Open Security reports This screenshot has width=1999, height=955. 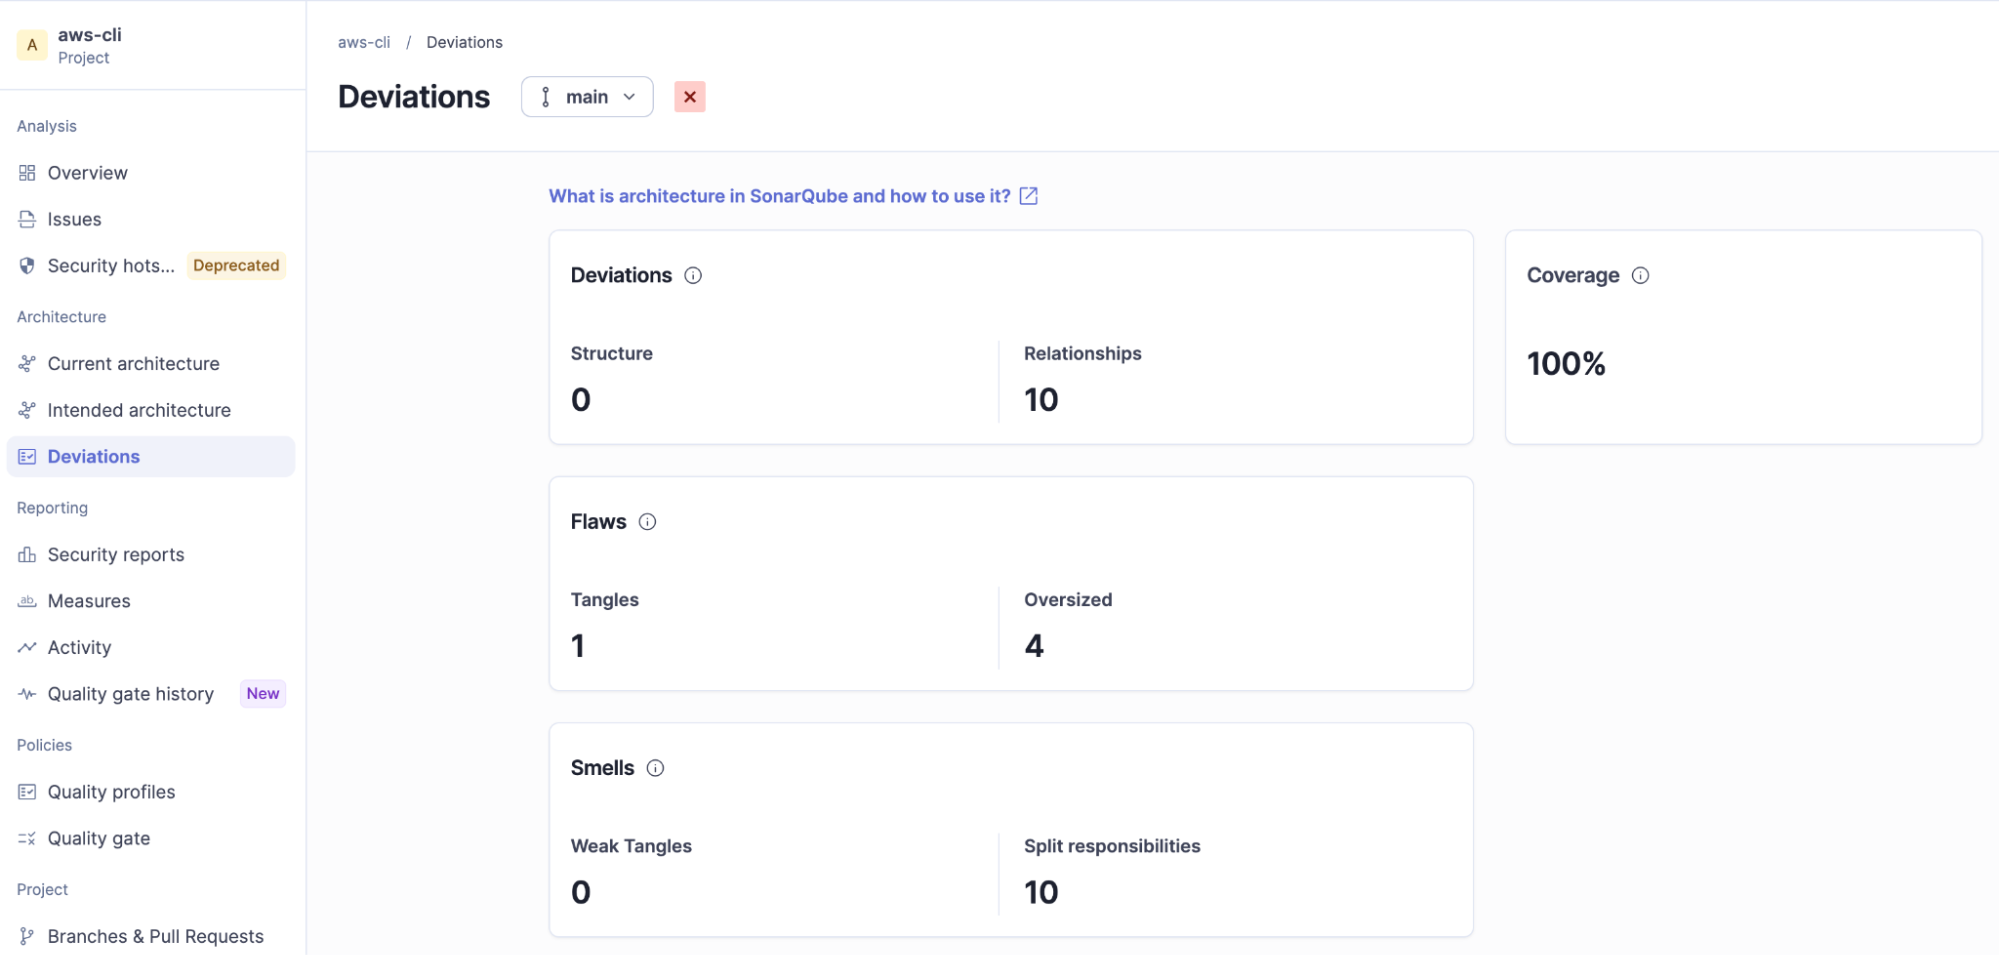(x=151, y=555)
